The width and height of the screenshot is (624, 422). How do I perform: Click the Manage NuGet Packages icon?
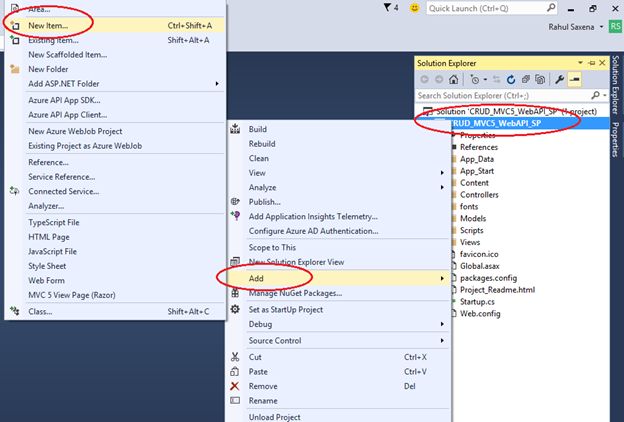[x=235, y=293]
